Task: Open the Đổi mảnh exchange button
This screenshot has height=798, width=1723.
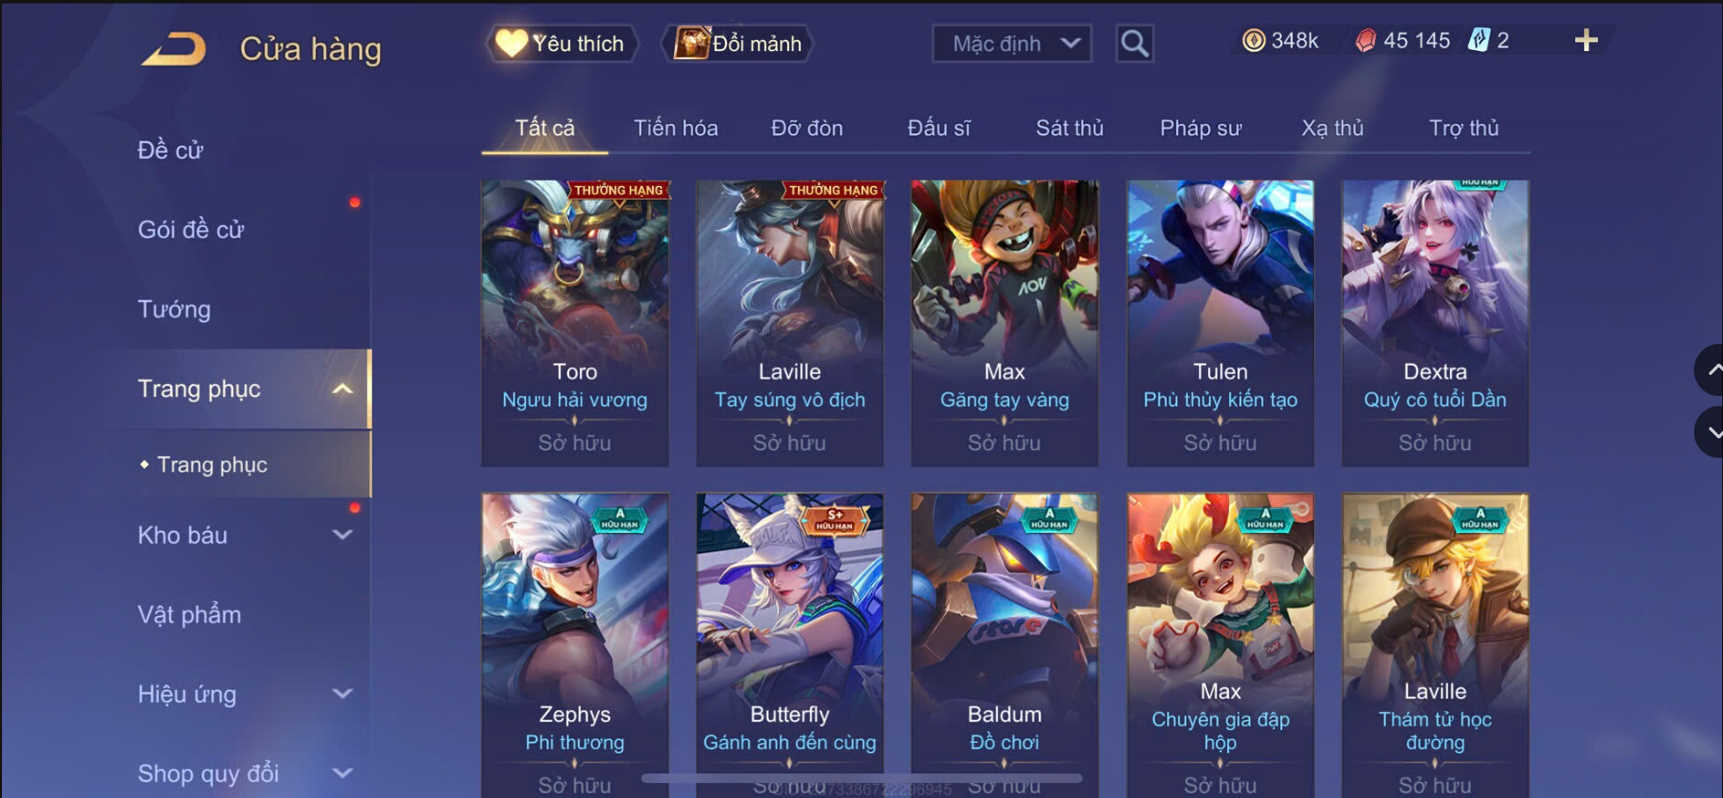Action: [738, 43]
